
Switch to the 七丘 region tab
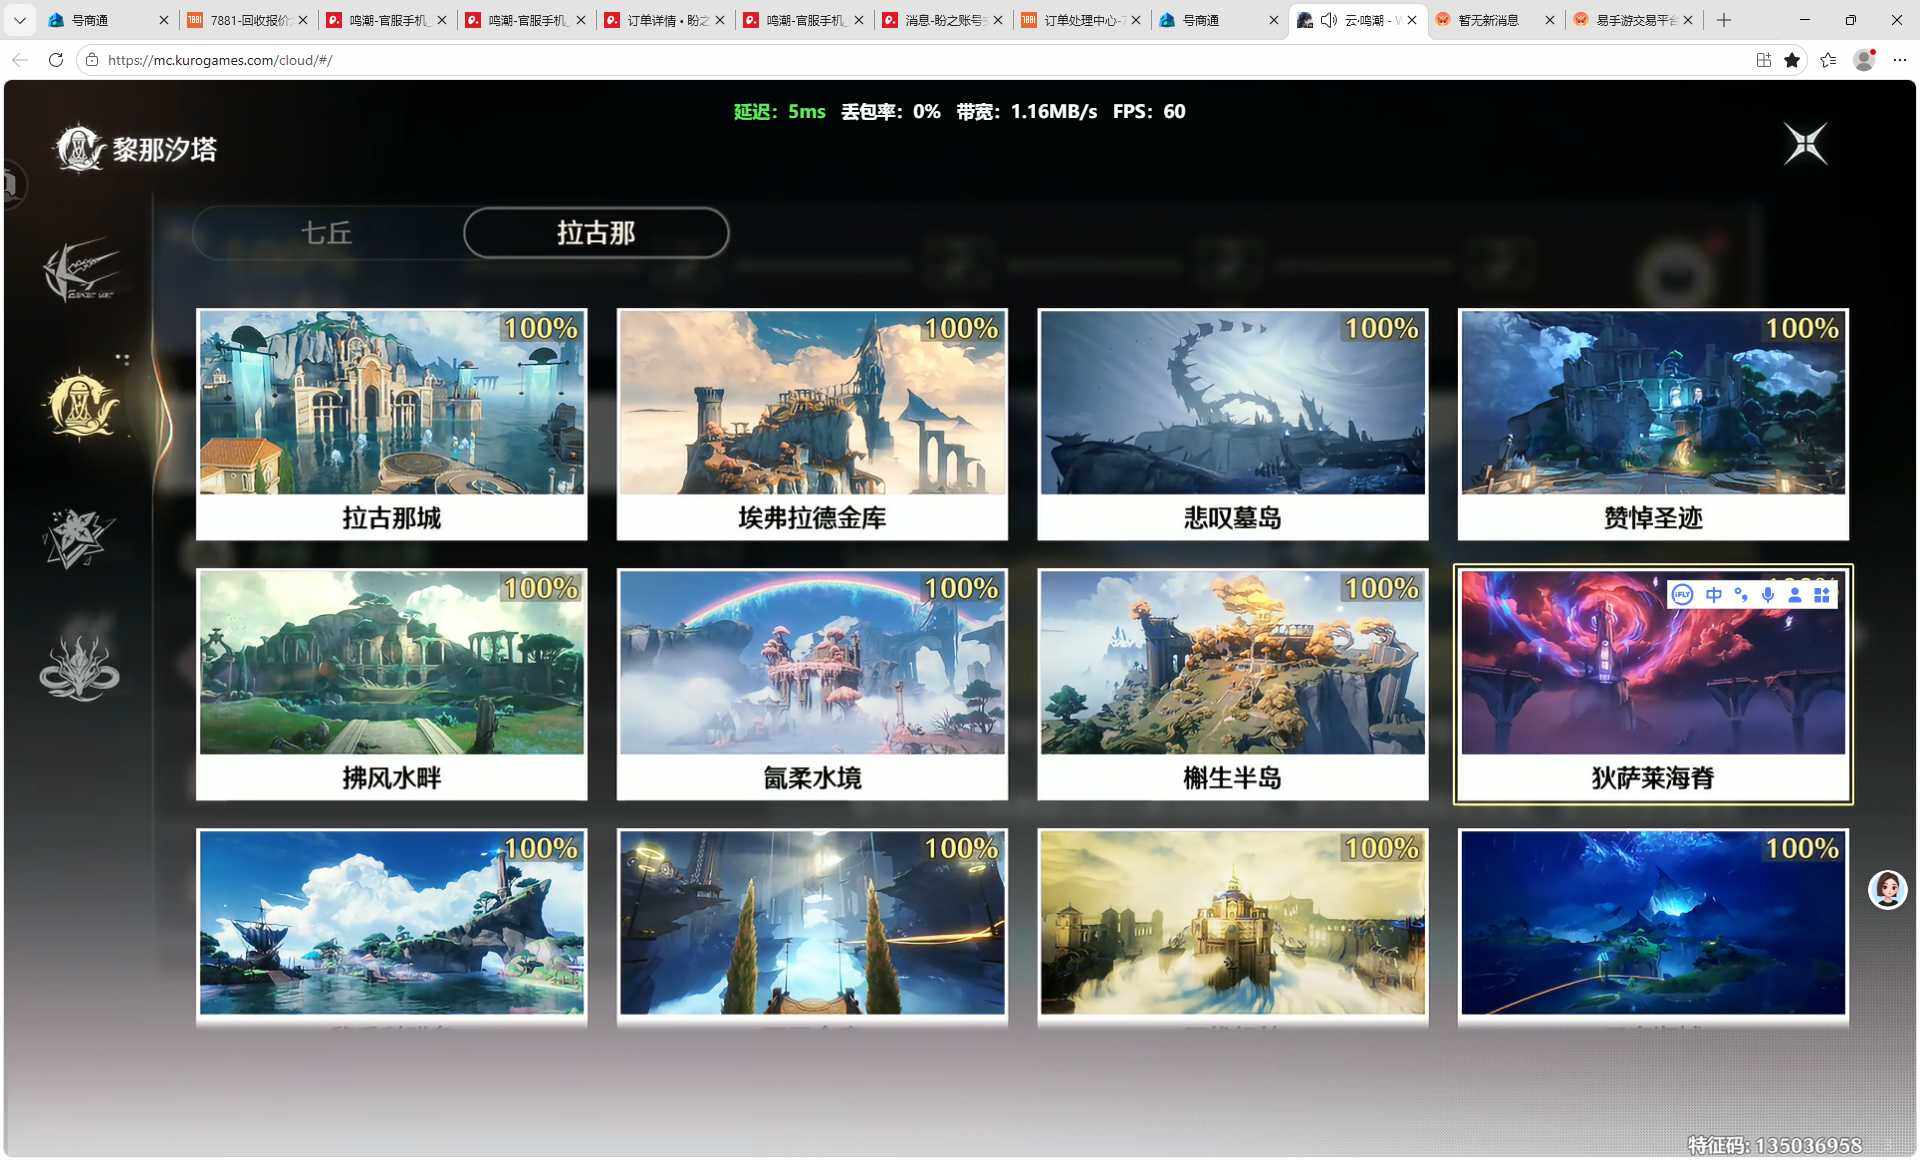(x=327, y=233)
